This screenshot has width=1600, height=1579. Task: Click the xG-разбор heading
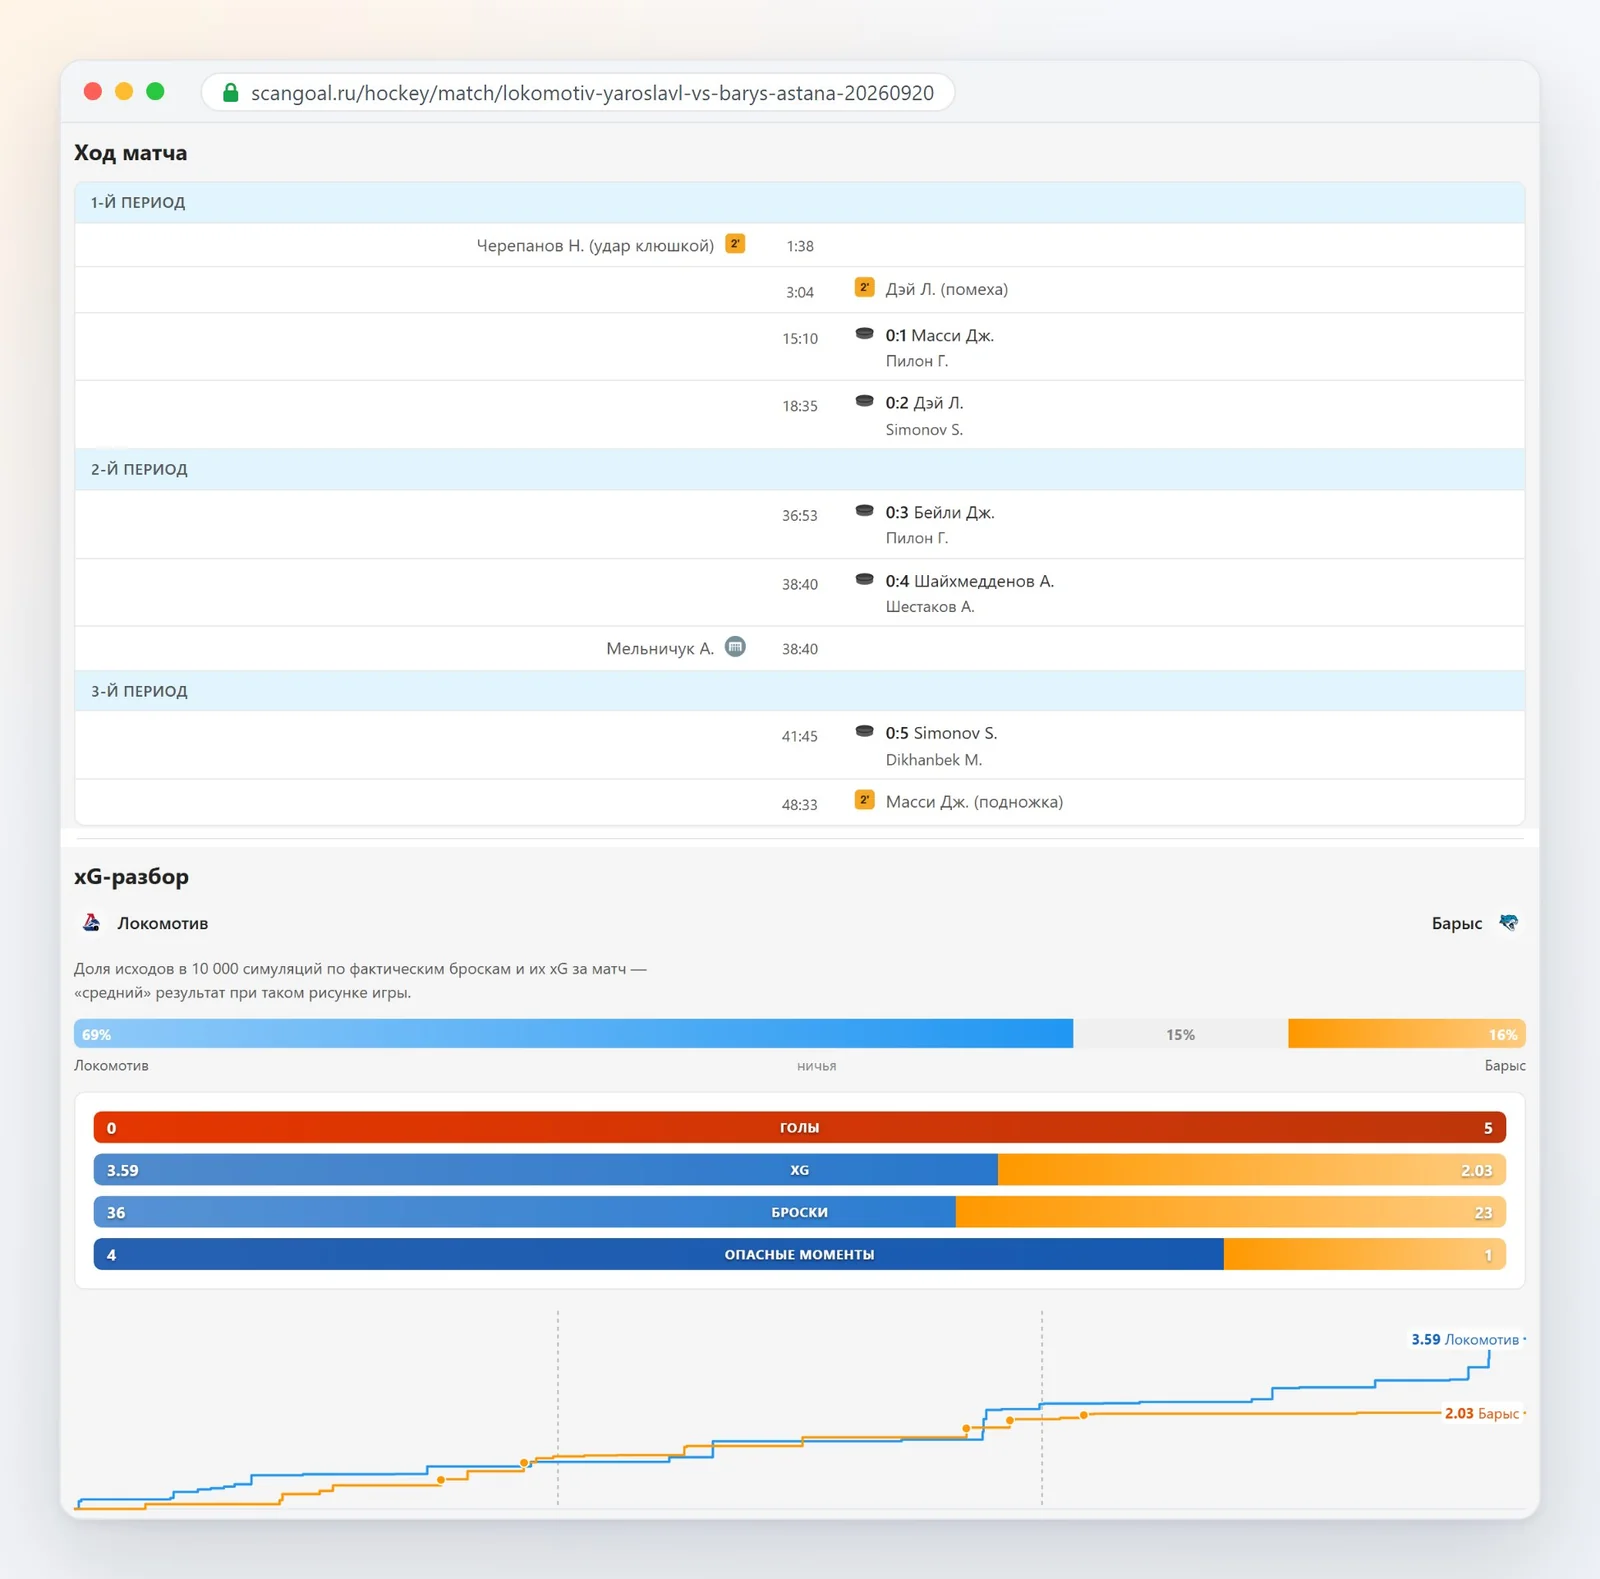[x=131, y=877]
